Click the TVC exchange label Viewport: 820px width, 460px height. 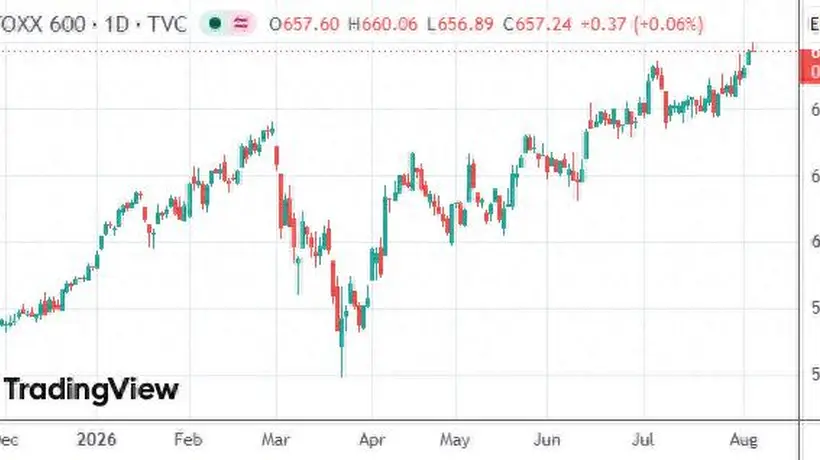(167, 24)
